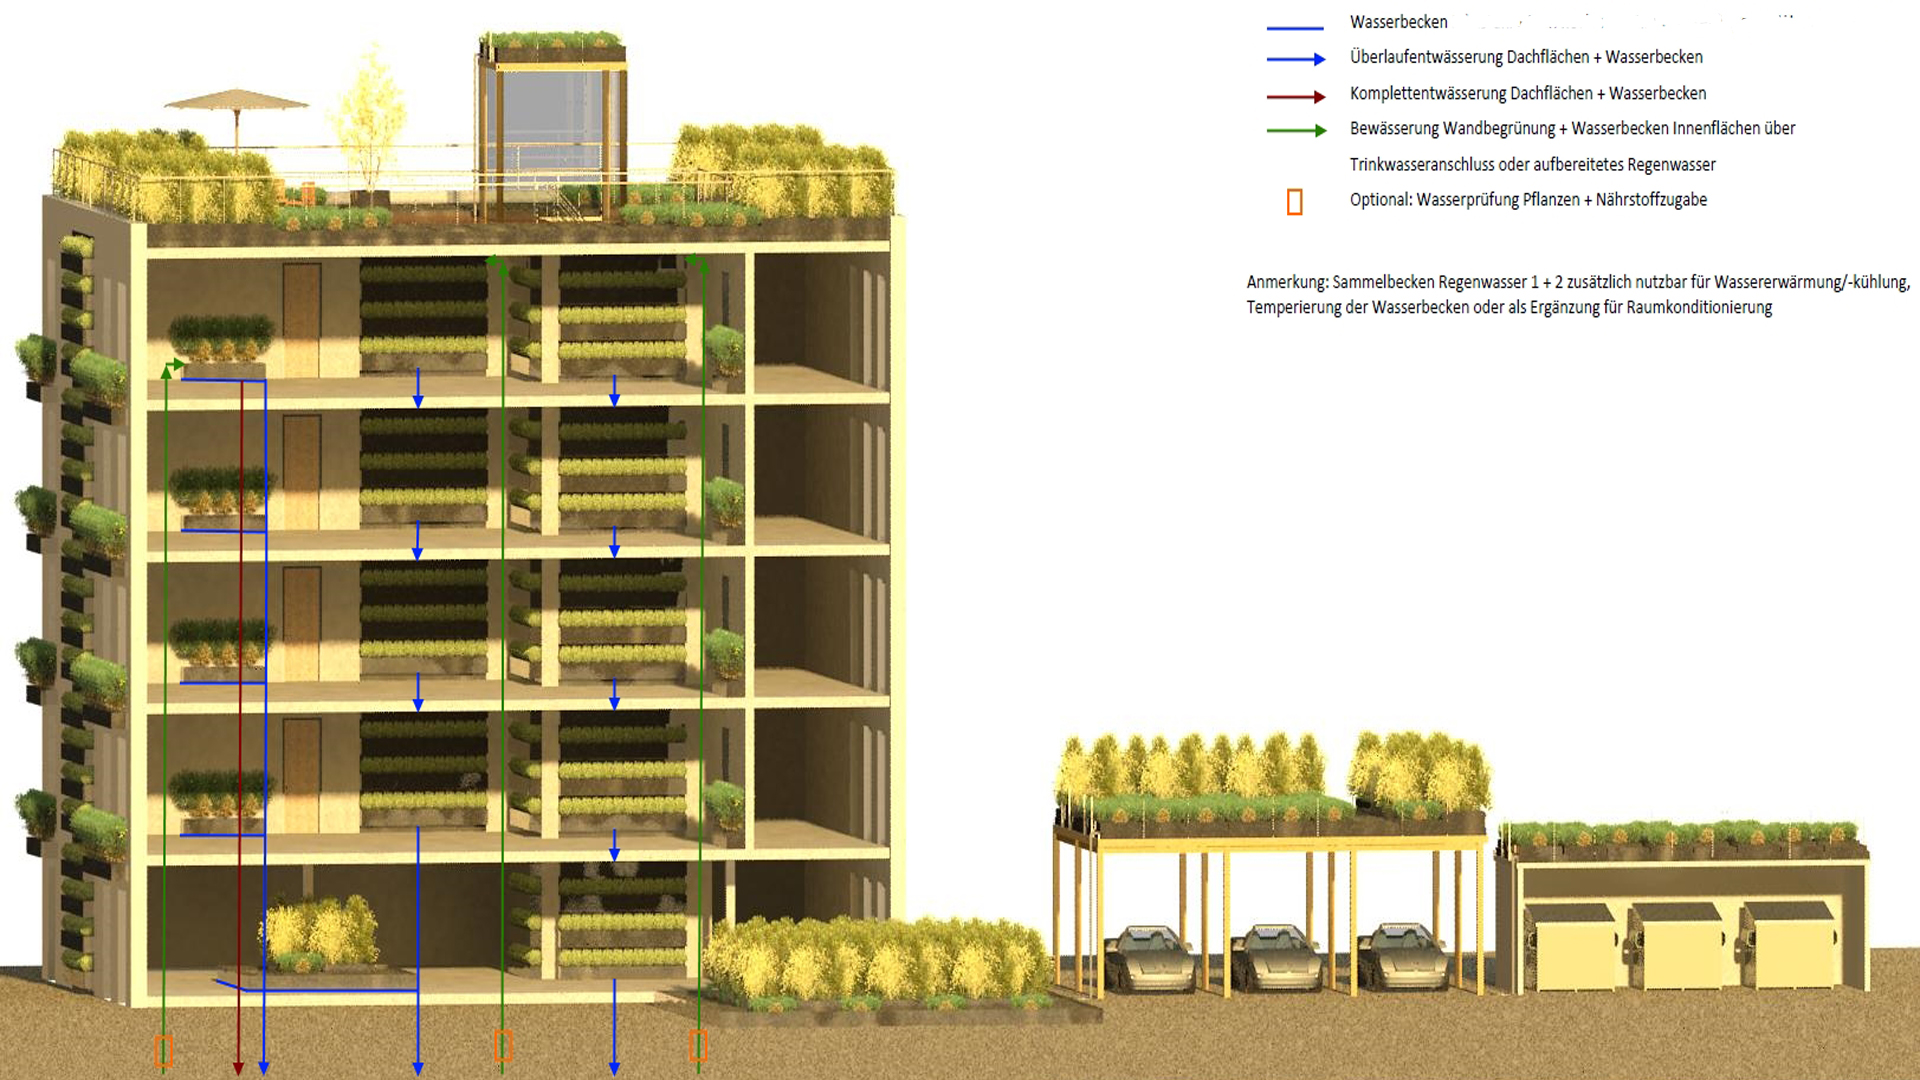Select the 'Wasserbecken' legend label
1920x1080 pixels.
point(1398,22)
